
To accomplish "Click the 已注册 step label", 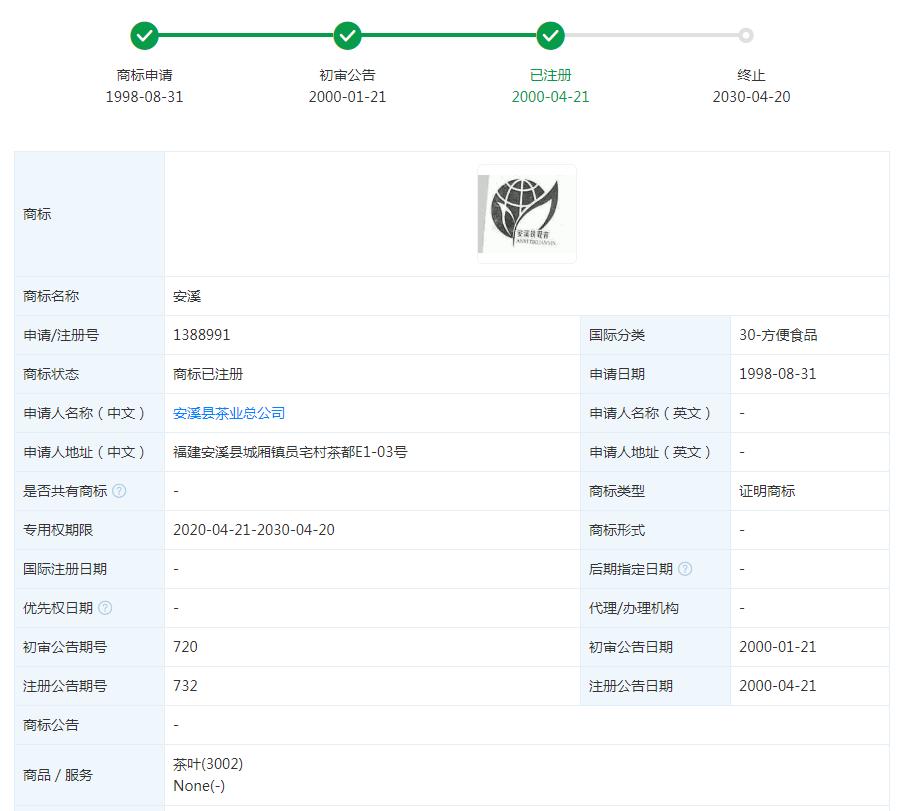I will coord(550,75).
